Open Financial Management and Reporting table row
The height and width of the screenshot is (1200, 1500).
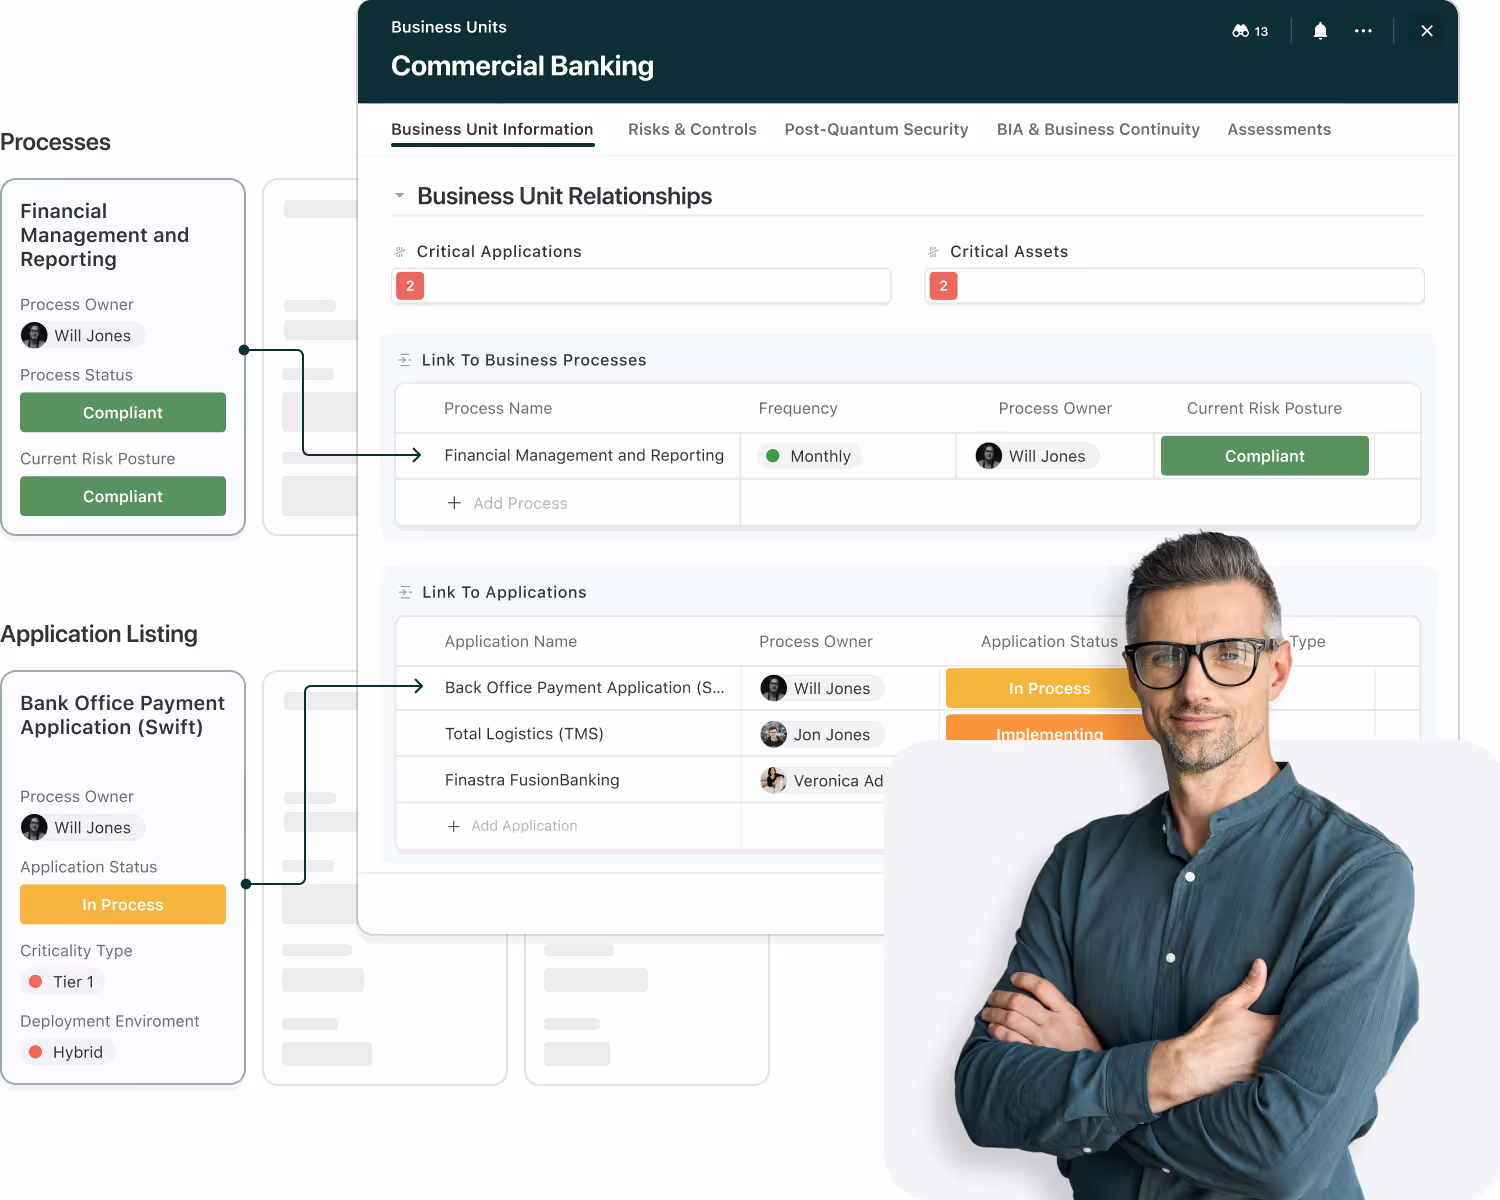tap(584, 456)
